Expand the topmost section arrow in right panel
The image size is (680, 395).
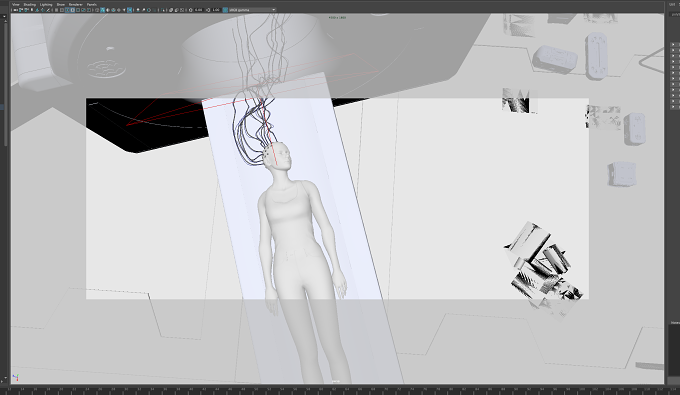pyautogui.click(x=673, y=44)
